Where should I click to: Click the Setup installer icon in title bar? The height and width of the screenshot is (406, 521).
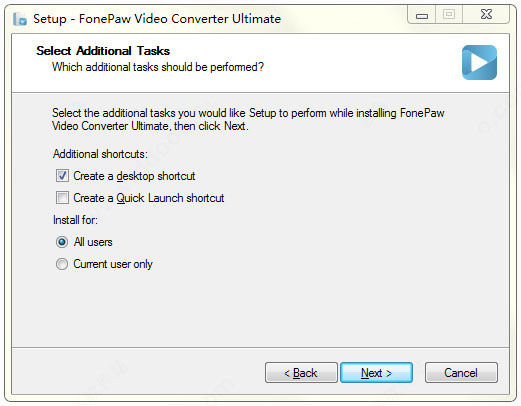coord(20,19)
